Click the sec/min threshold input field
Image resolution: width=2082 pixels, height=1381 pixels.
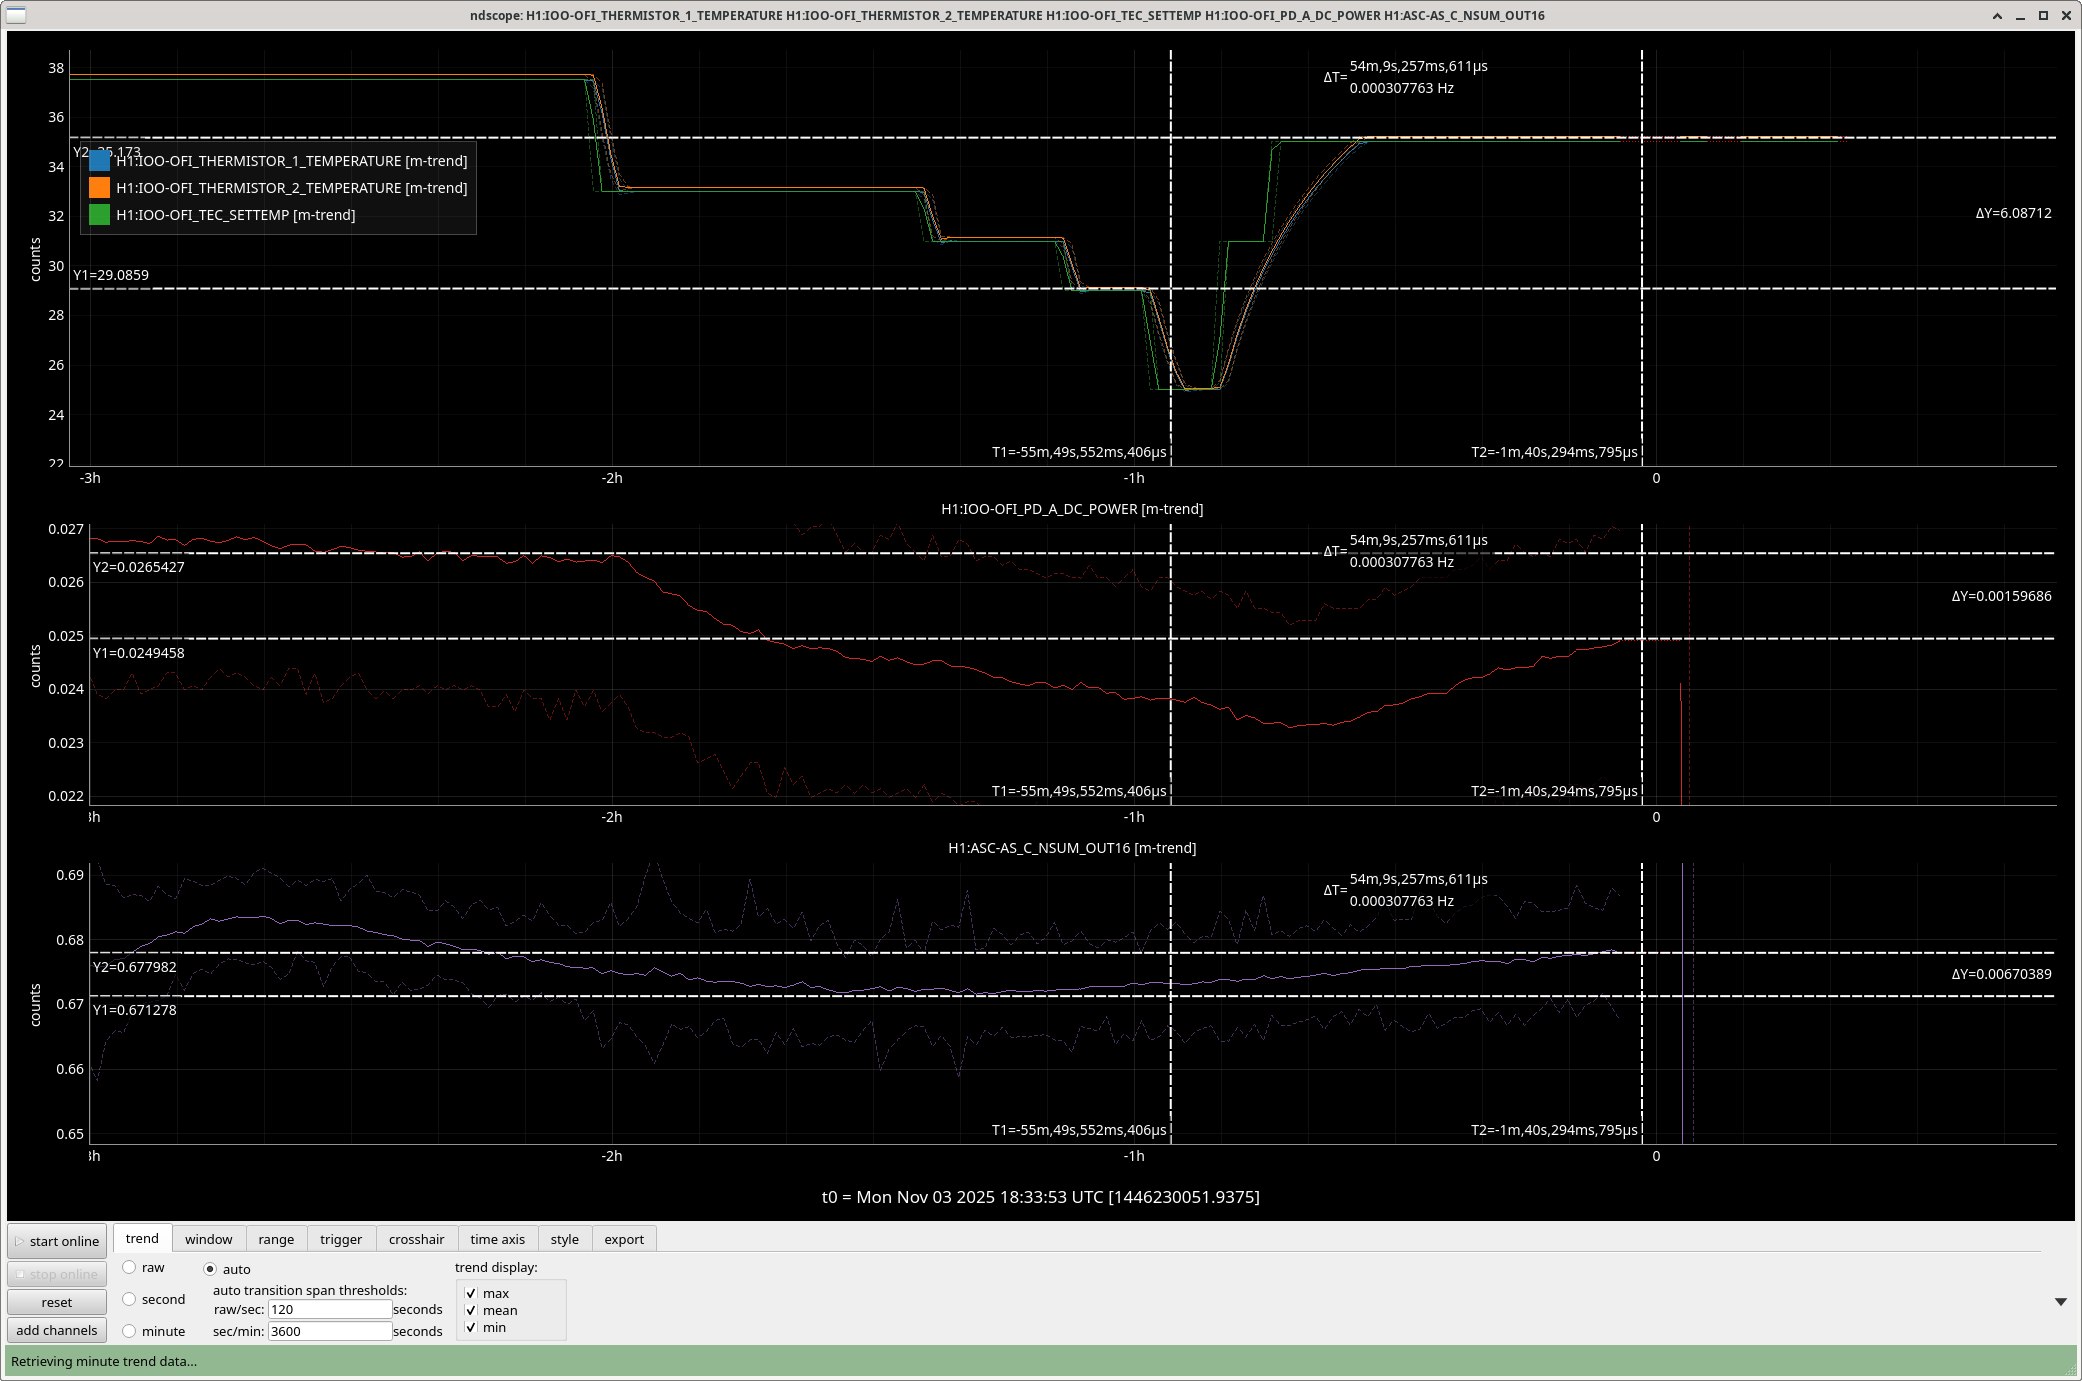pos(329,1331)
